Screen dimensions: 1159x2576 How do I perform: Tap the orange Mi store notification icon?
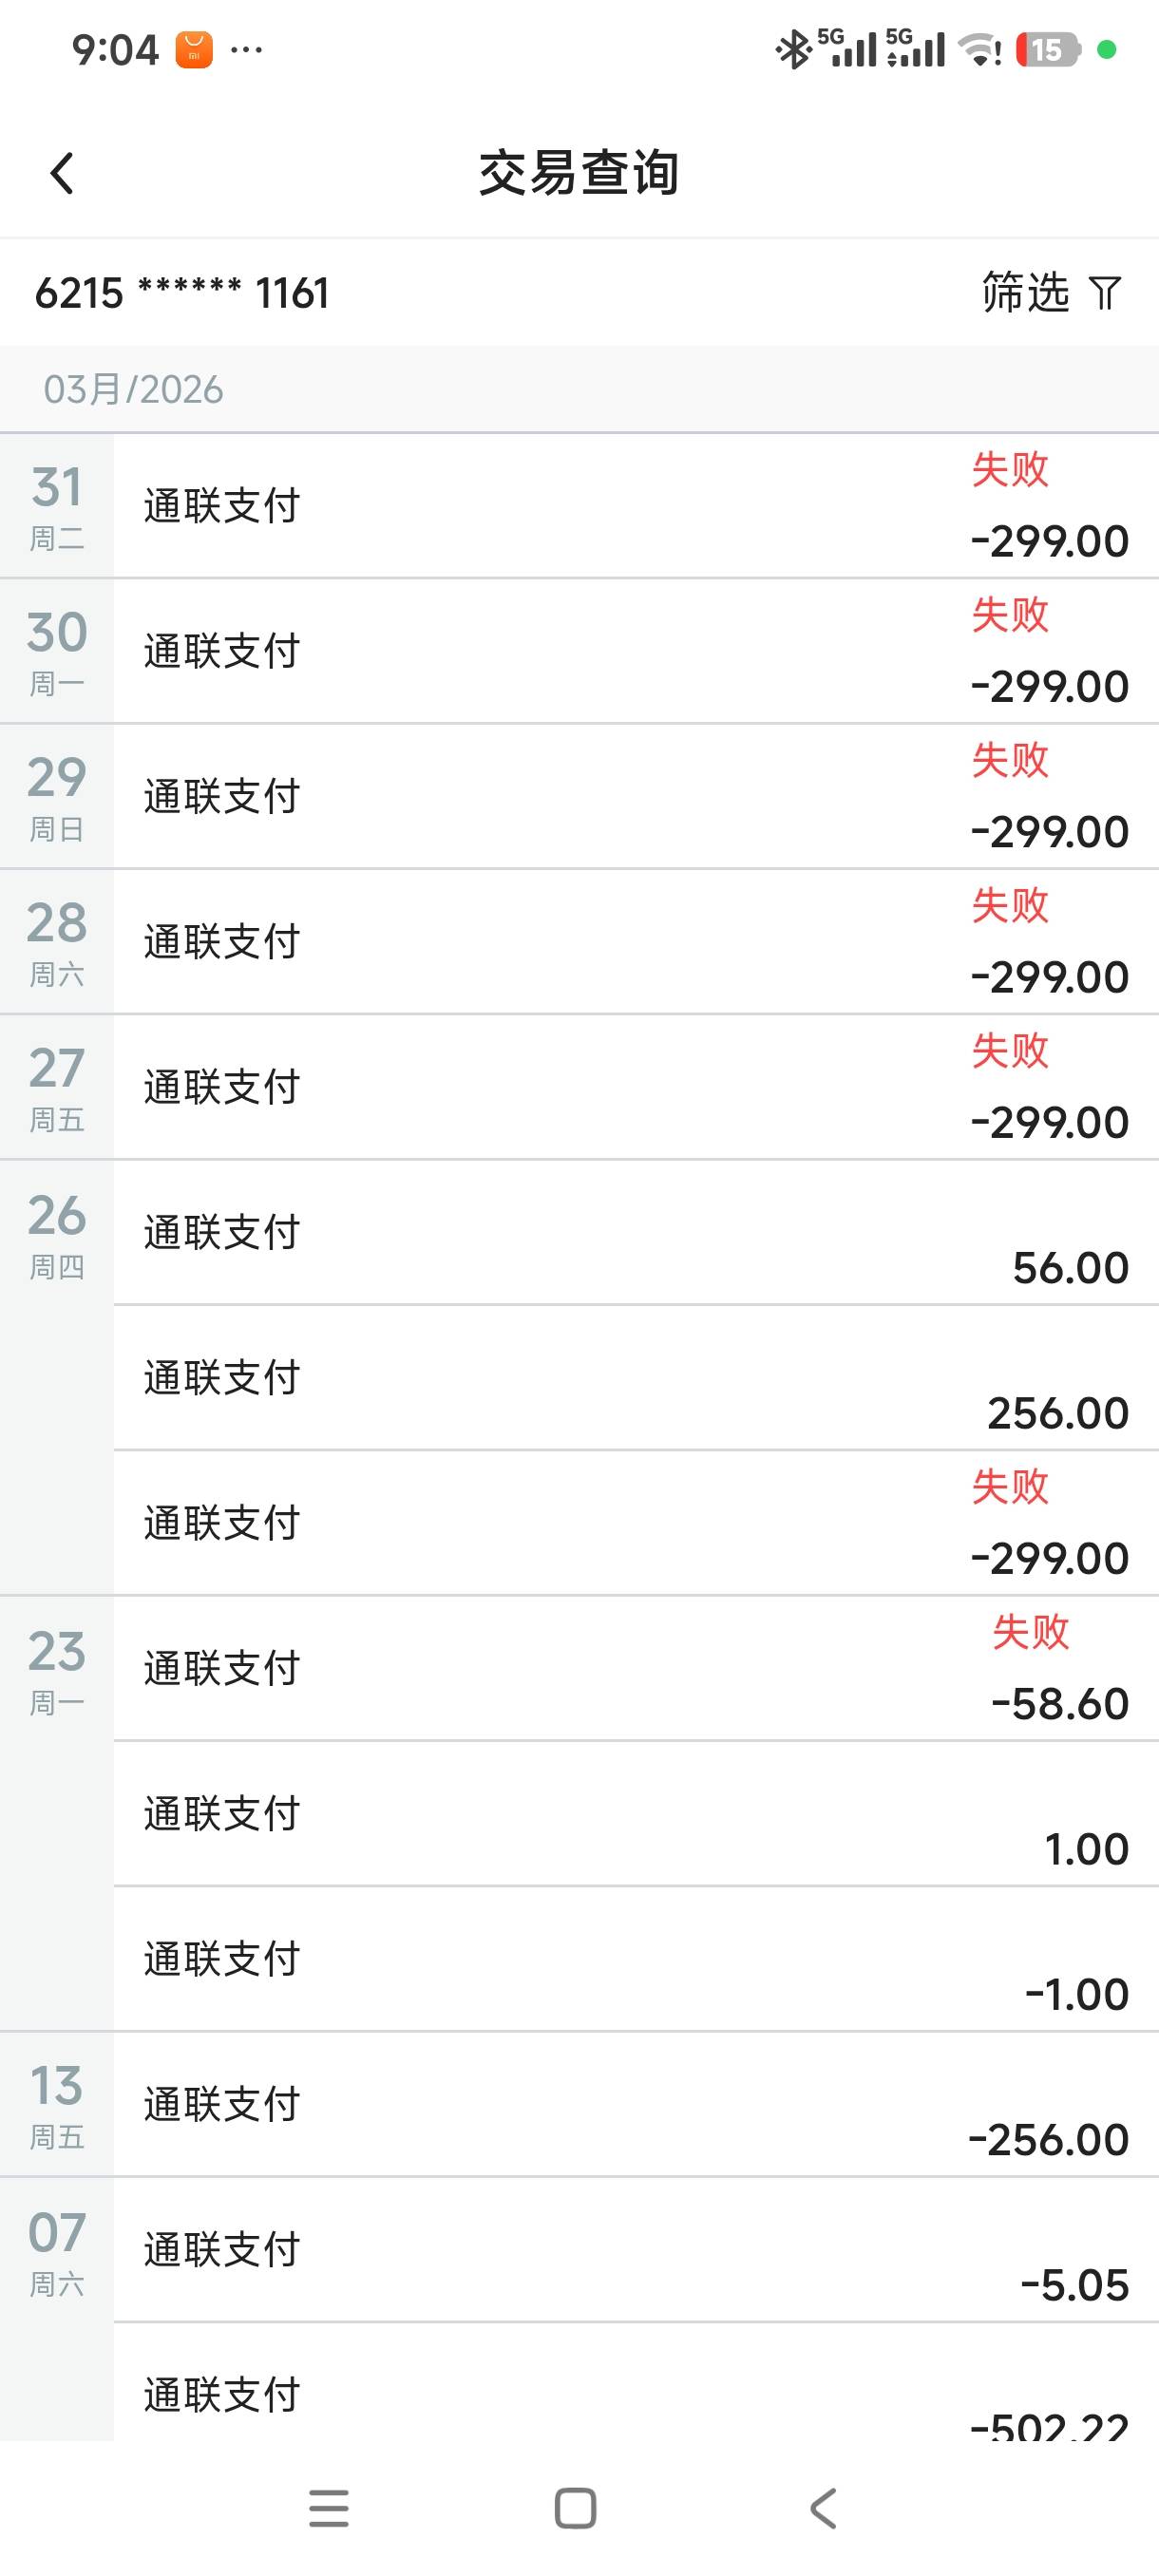click(x=194, y=49)
